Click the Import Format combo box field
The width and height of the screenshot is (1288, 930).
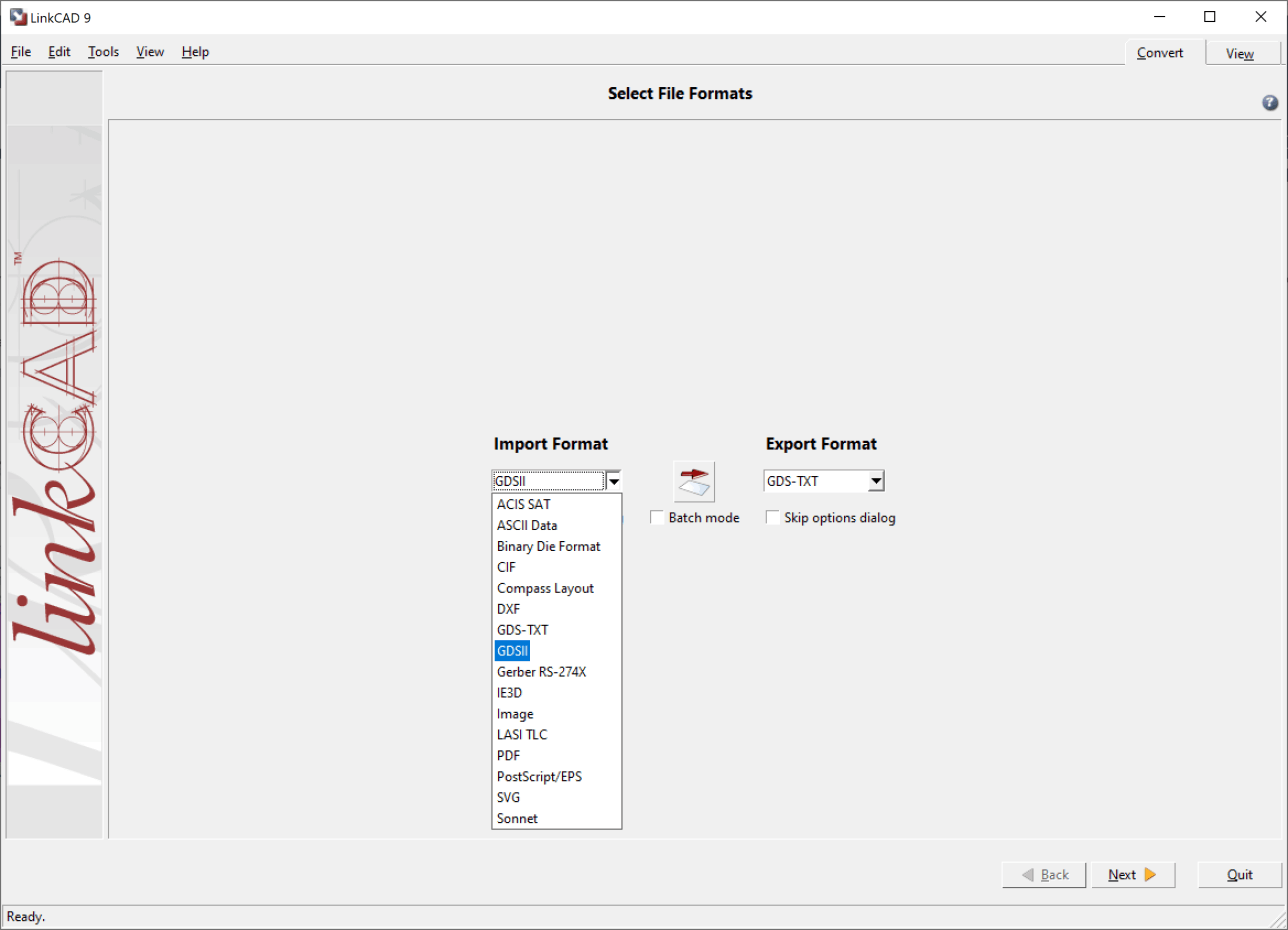tap(549, 481)
